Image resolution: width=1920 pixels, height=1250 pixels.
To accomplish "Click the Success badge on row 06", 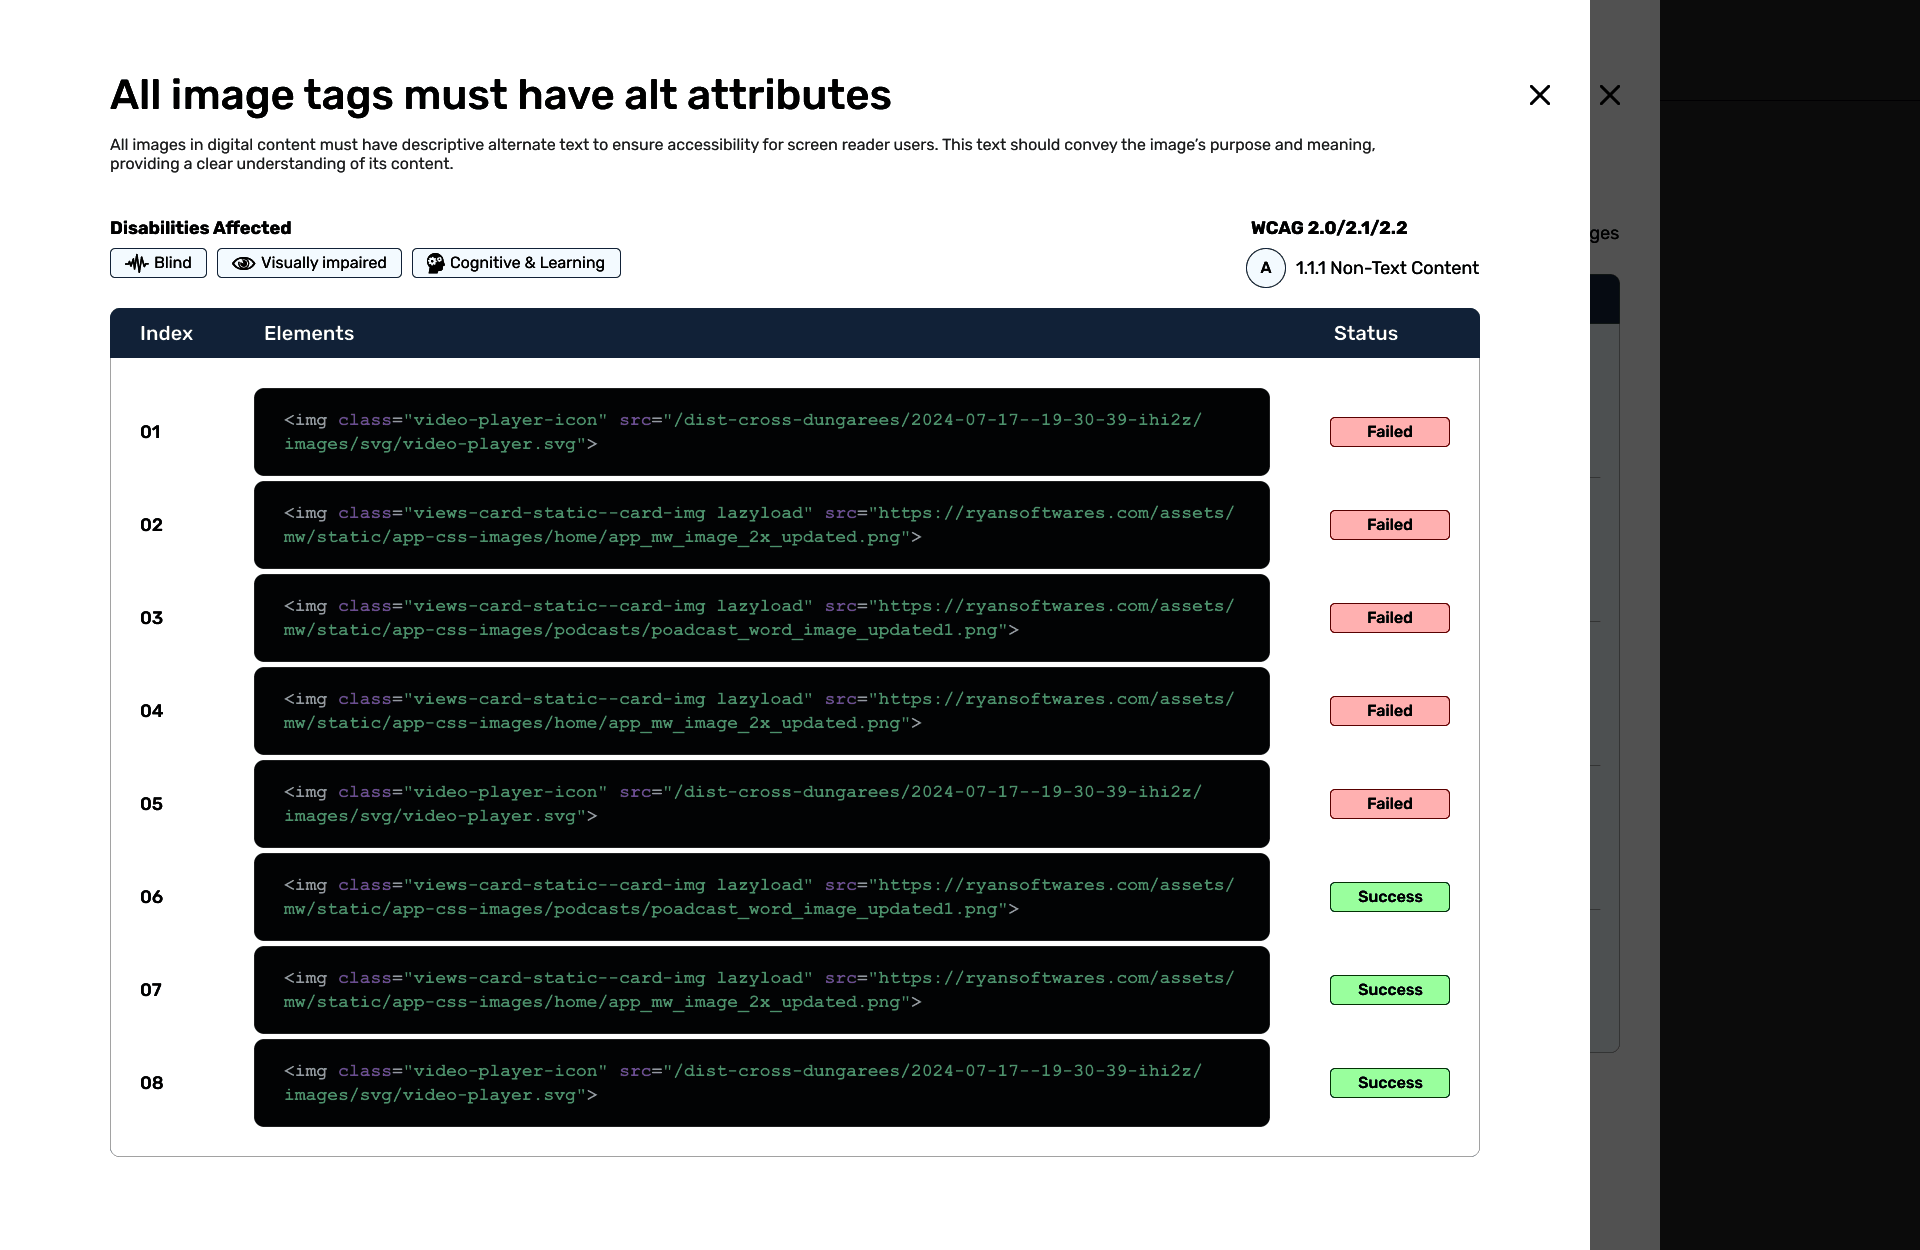I will pos(1389,897).
